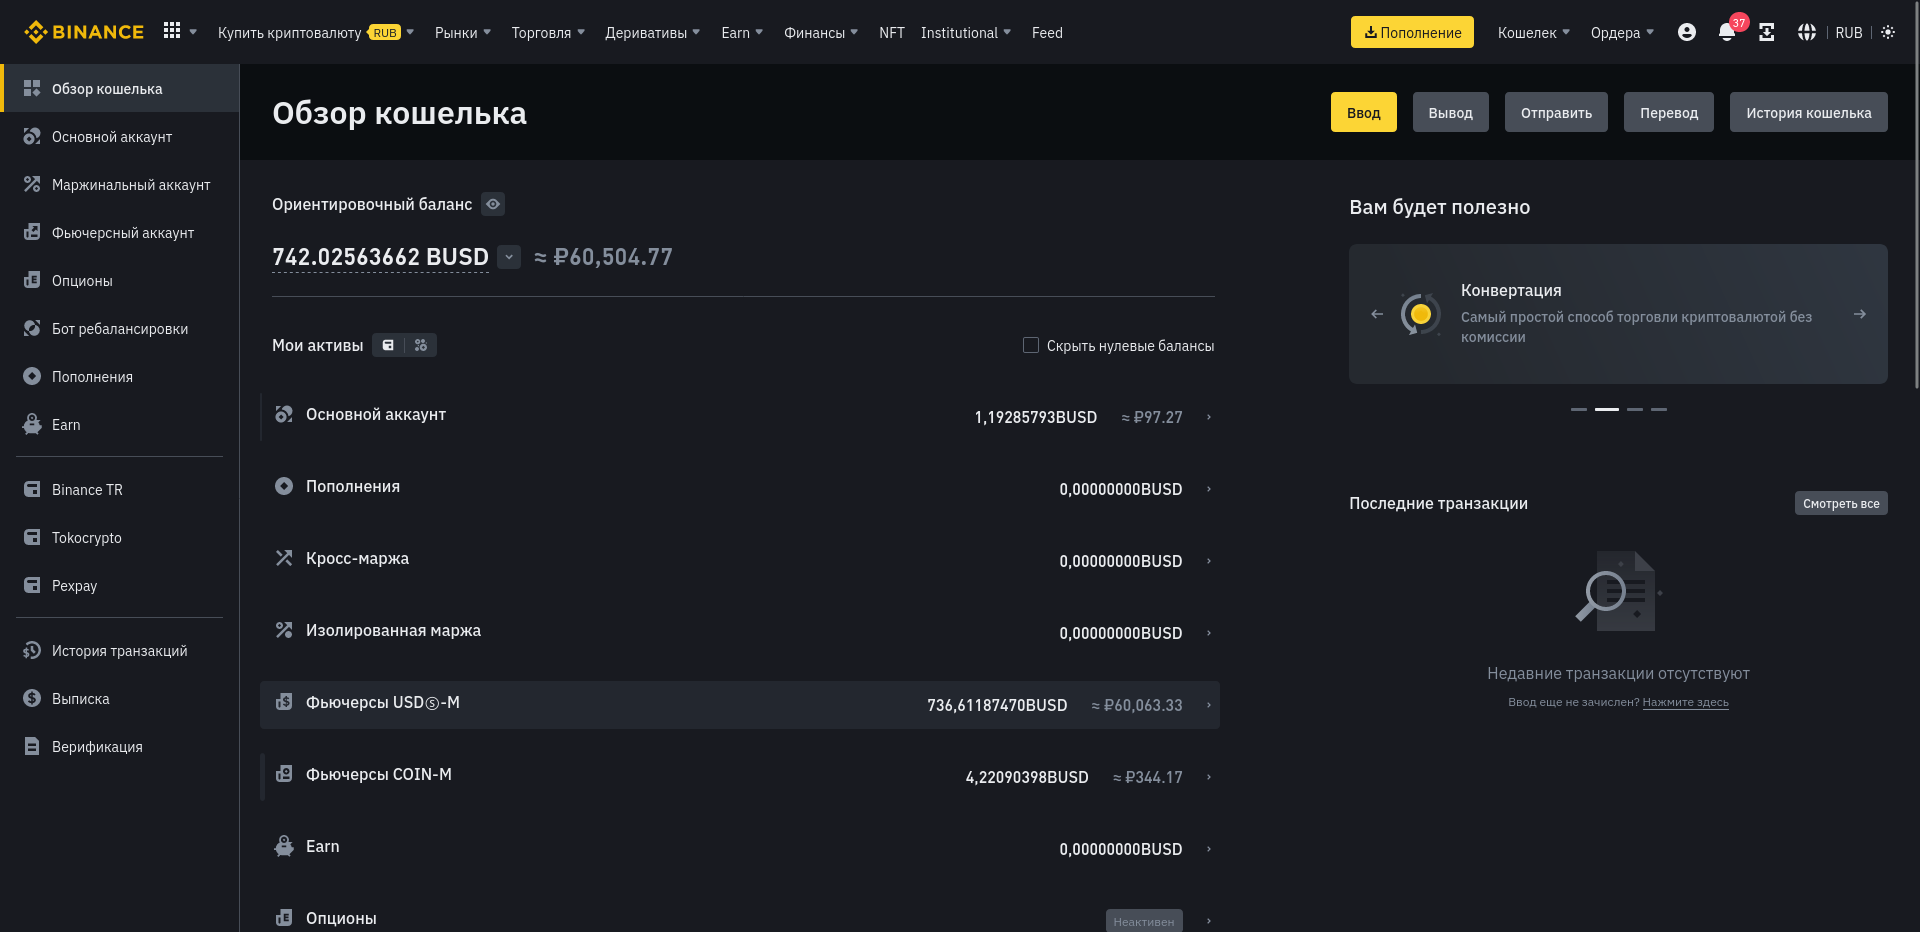The width and height of the screenshot is (1920, 932).
Task: Open Маржинальный аккаунт in sidebar
Action: click(120, 184)
